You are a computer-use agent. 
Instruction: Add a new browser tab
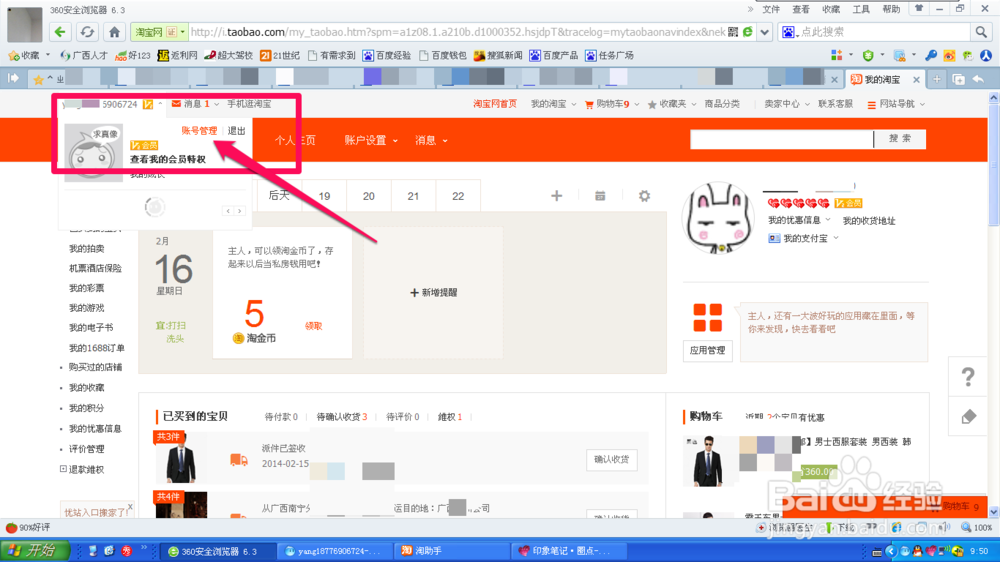click(937, 79)
